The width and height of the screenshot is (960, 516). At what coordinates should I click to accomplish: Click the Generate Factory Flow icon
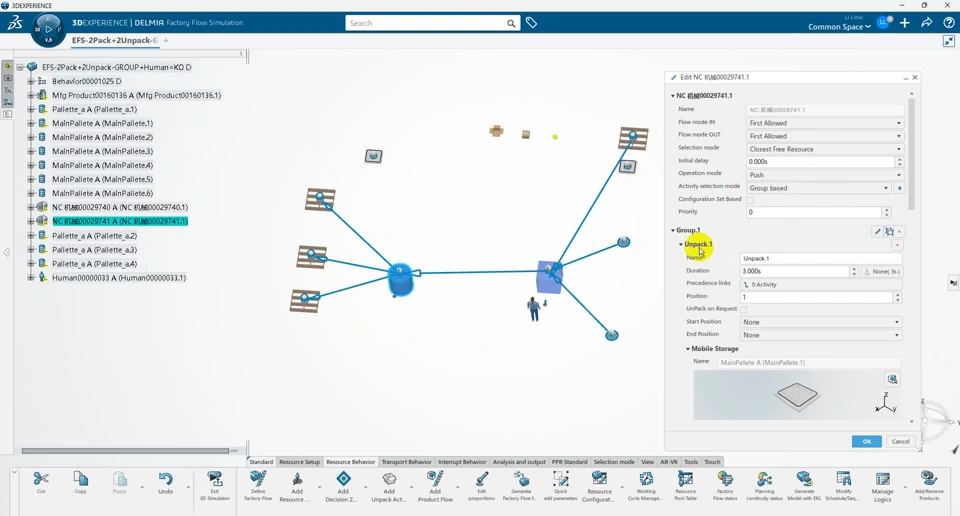click(521, 479)
